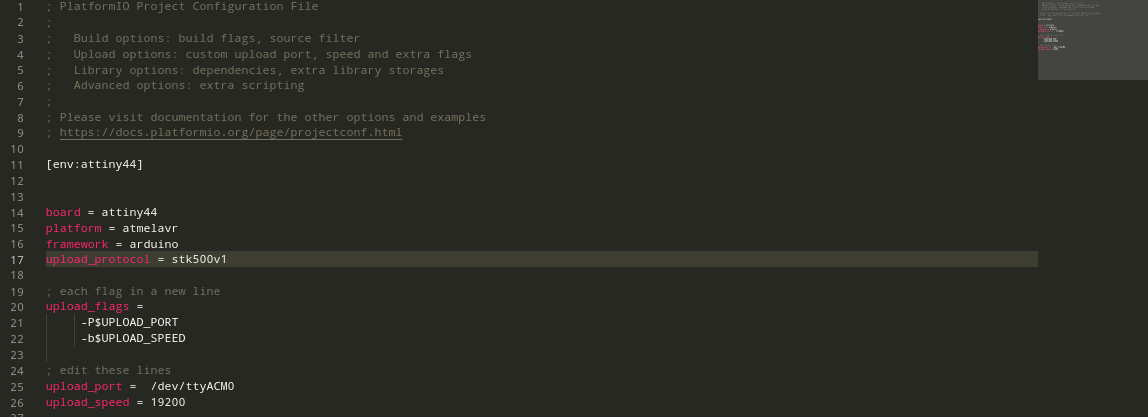Click the [env:attiny44] section header
The height and width of the screenshot is (417, 1148).
[94, 165]
